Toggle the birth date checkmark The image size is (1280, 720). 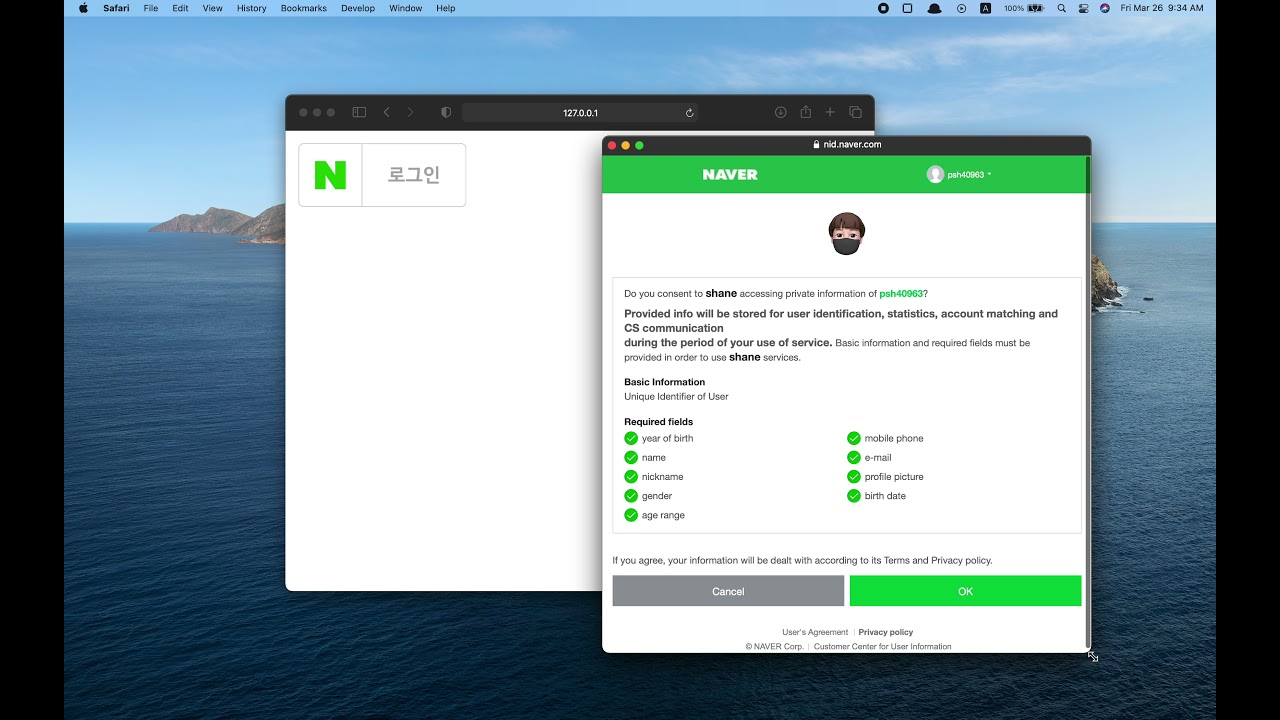point(854,496)
